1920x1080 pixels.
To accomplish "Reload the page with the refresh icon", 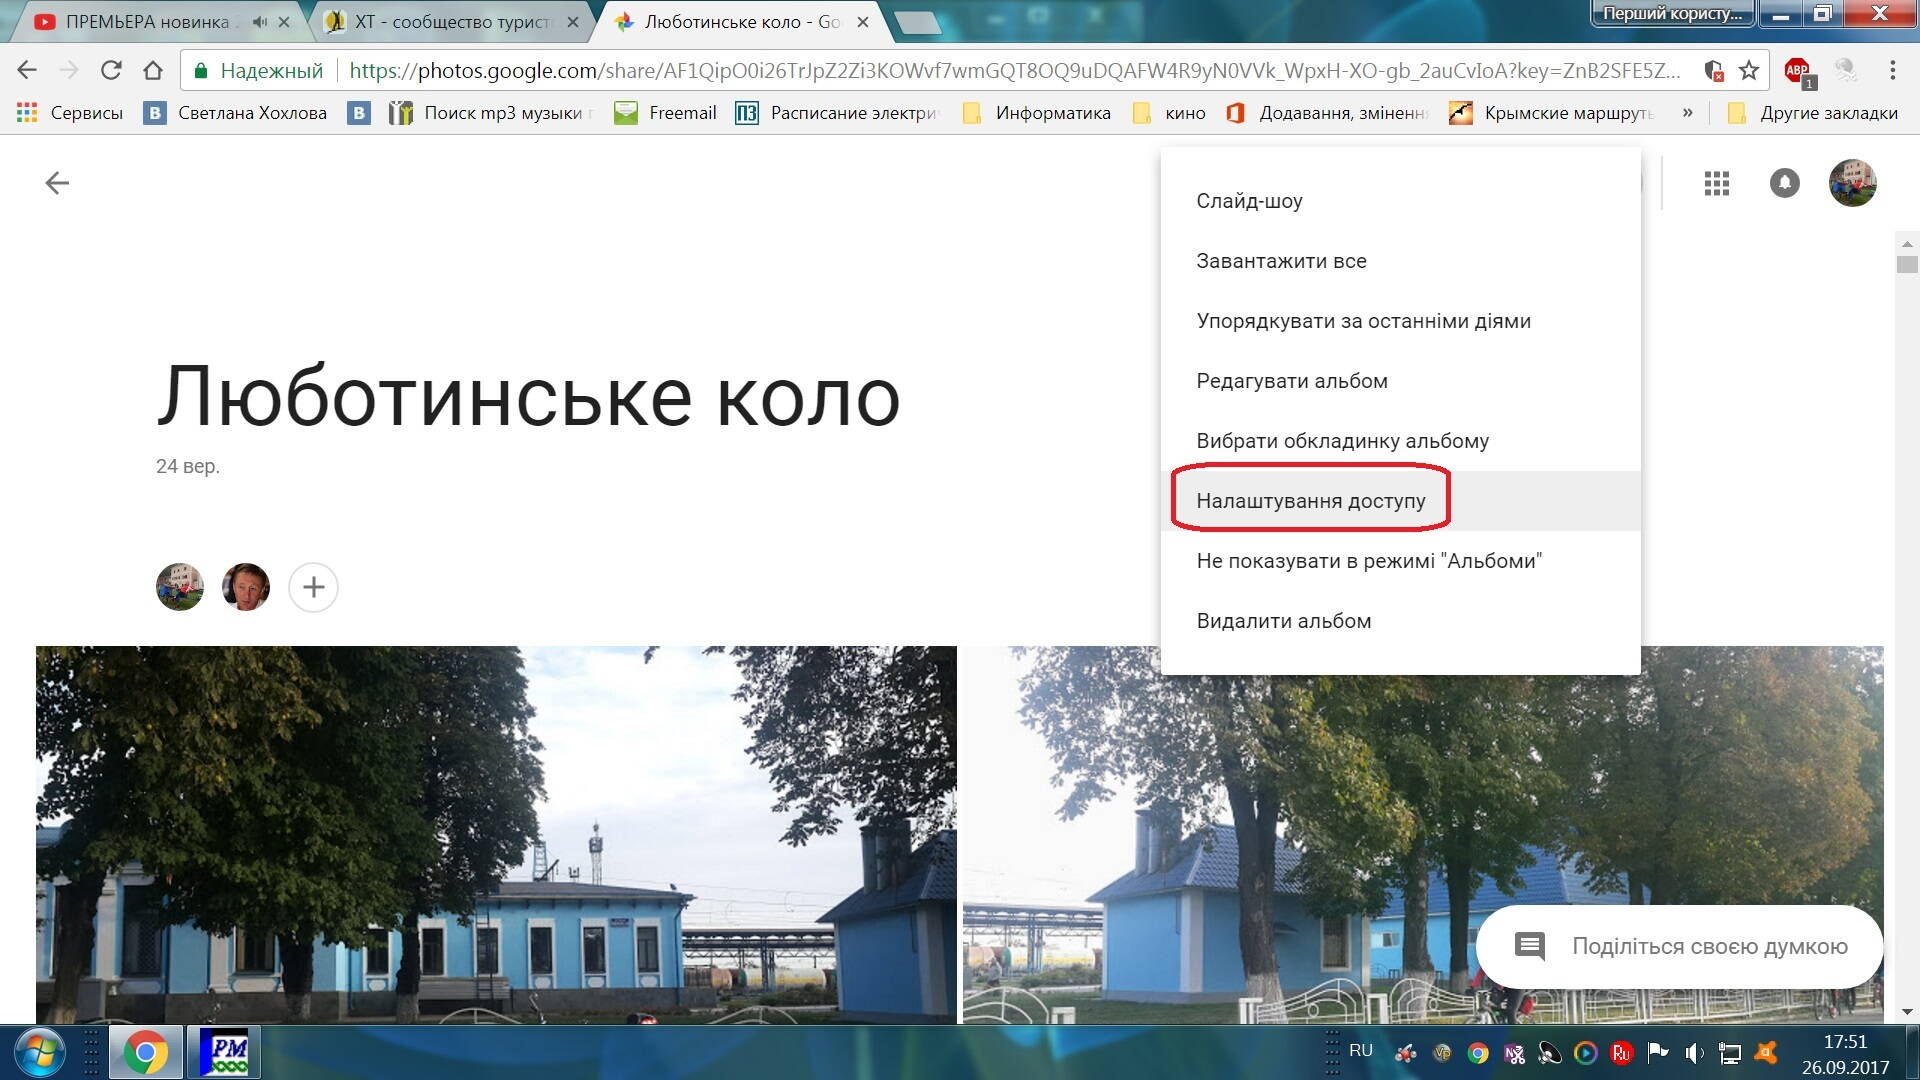I will 111,70.
